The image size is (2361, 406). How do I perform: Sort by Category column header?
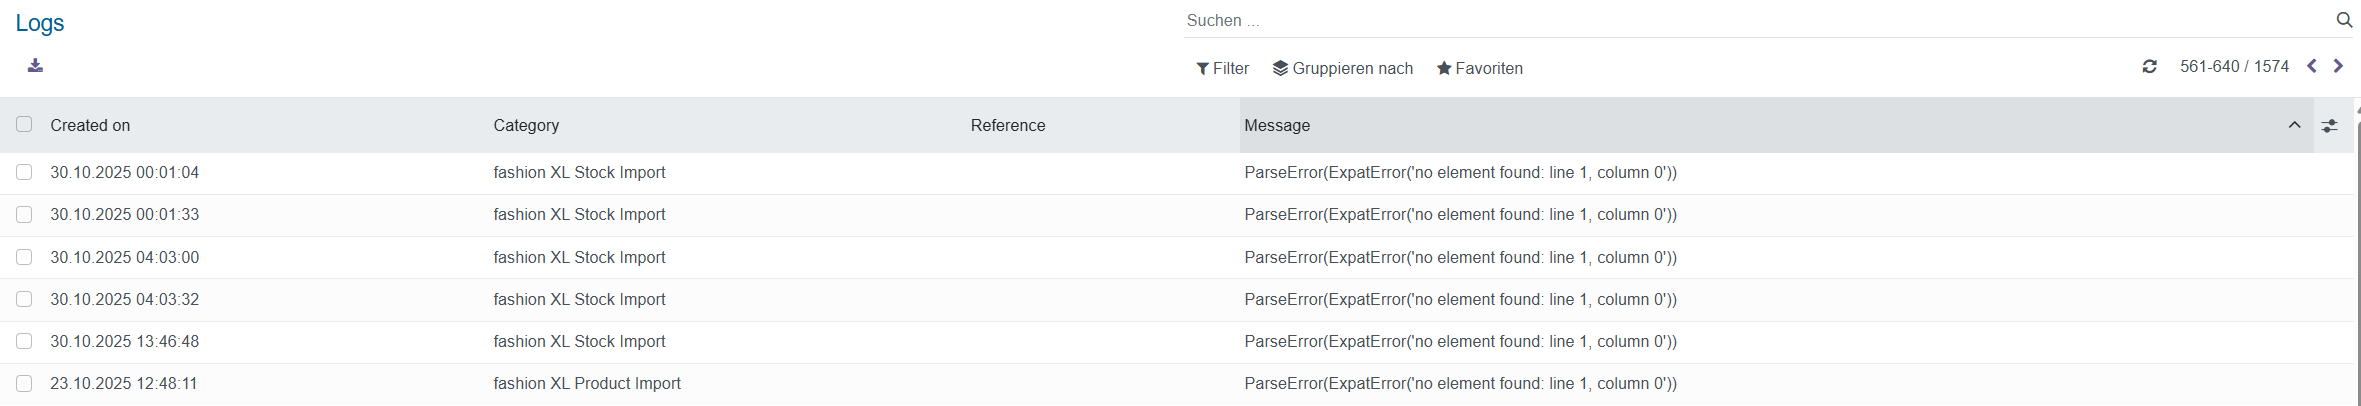526,125
